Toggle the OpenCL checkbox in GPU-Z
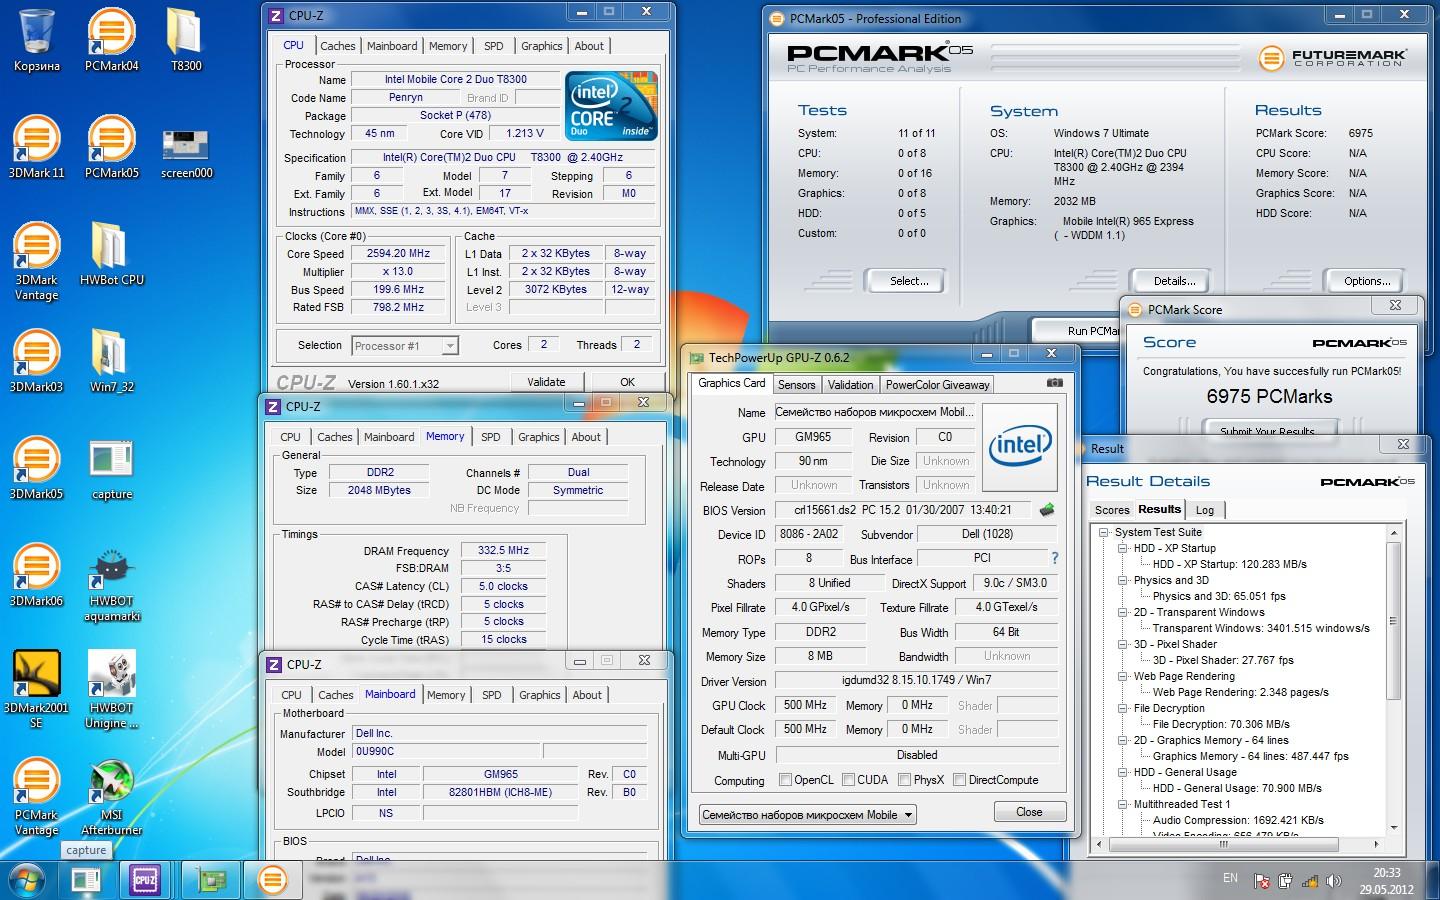 pyautogui.click(x=785, y=780)
